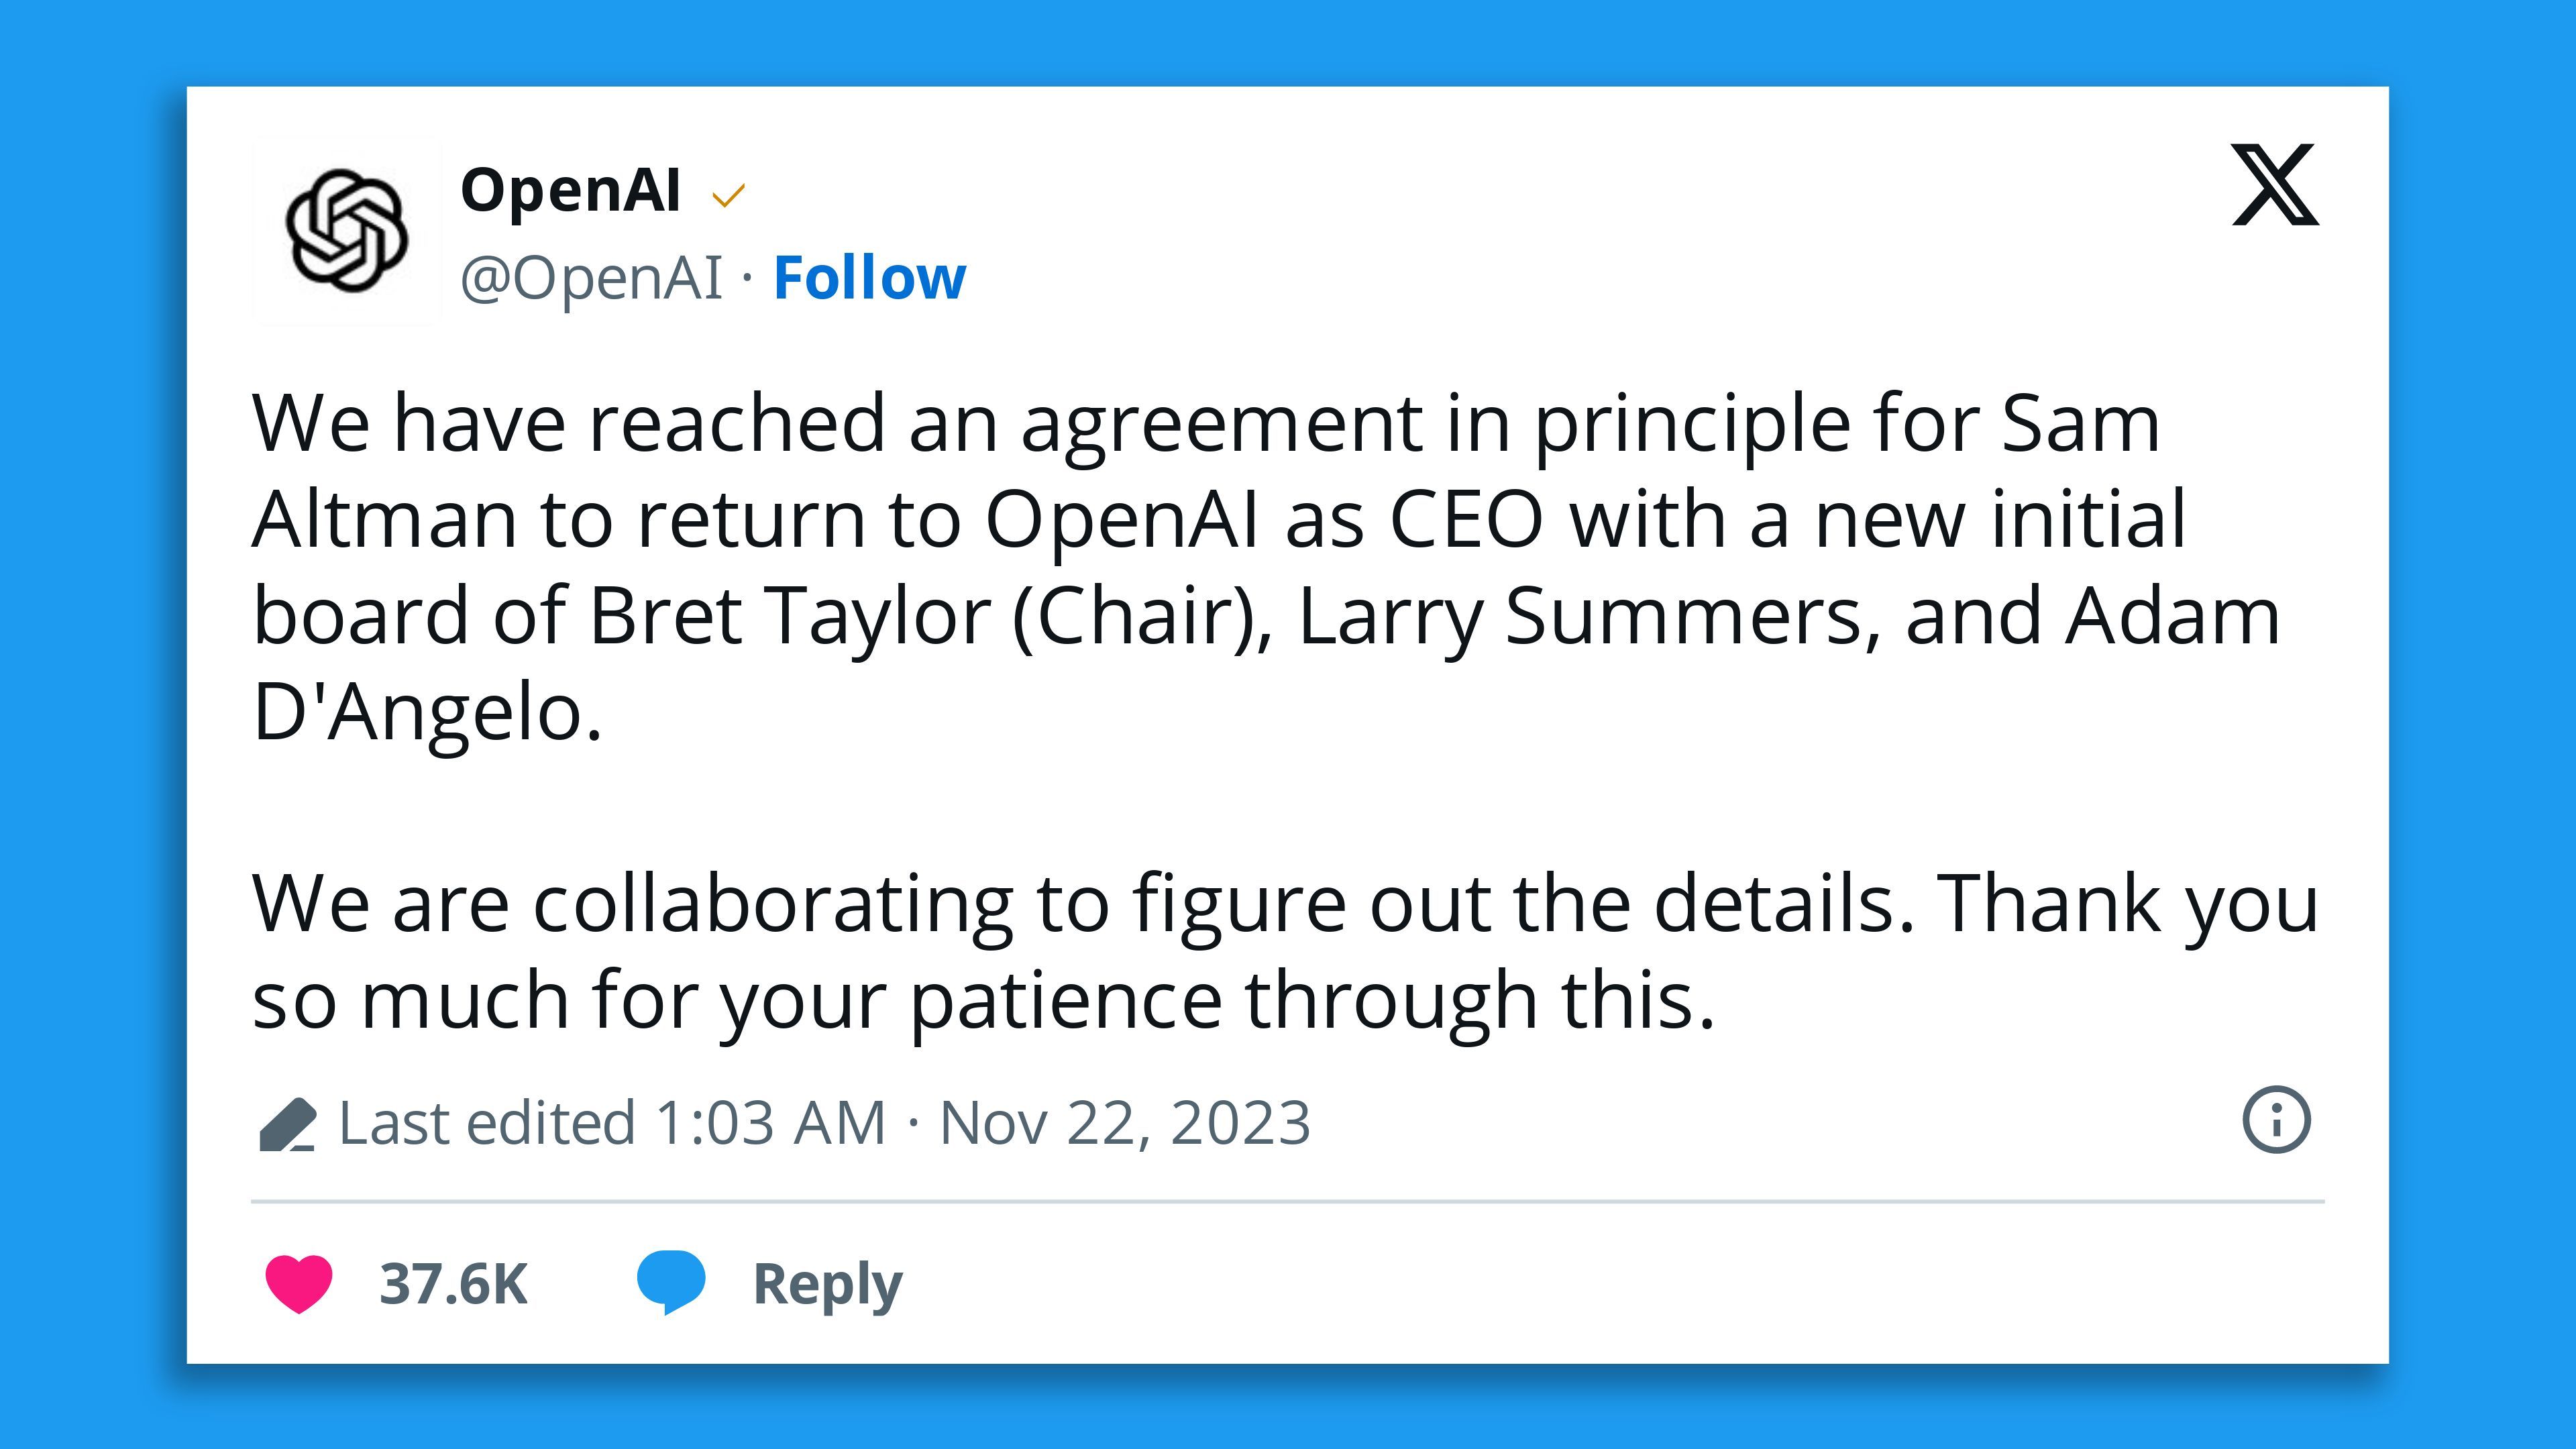The image size is (2576, 1449).
Task: Click "so much for your patience" line
Action: tap(736, 1001)
